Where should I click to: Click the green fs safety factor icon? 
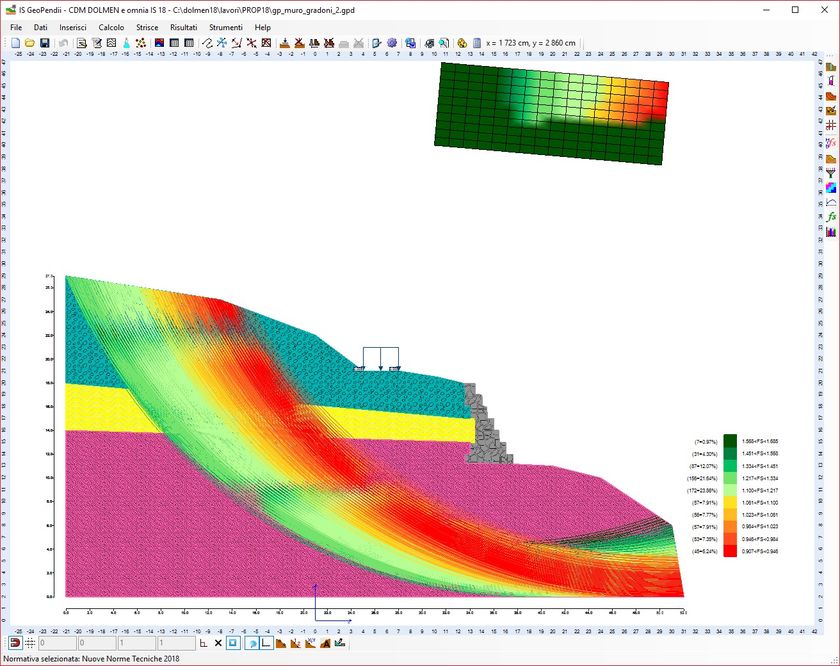(831, 217)
